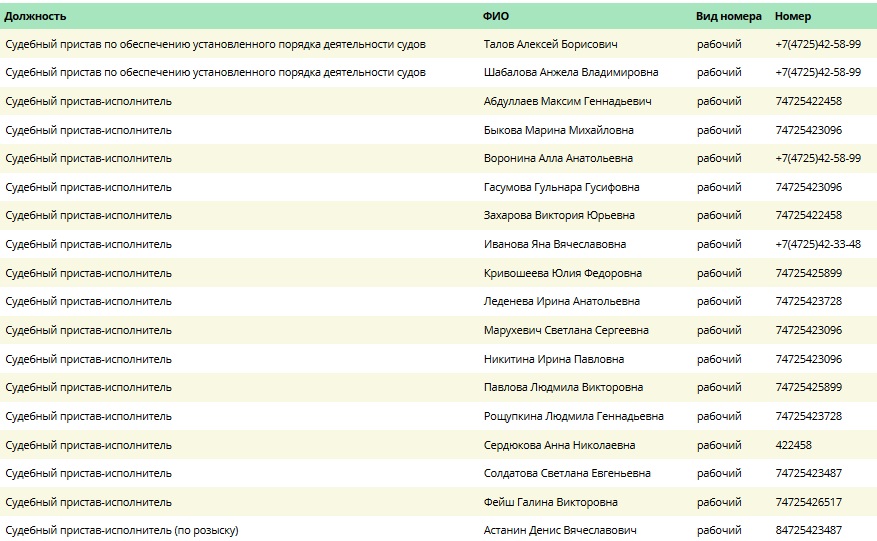Click 'рабочий' in Захарова's row
The image size is (877, 541).
(x=719, y=215)
